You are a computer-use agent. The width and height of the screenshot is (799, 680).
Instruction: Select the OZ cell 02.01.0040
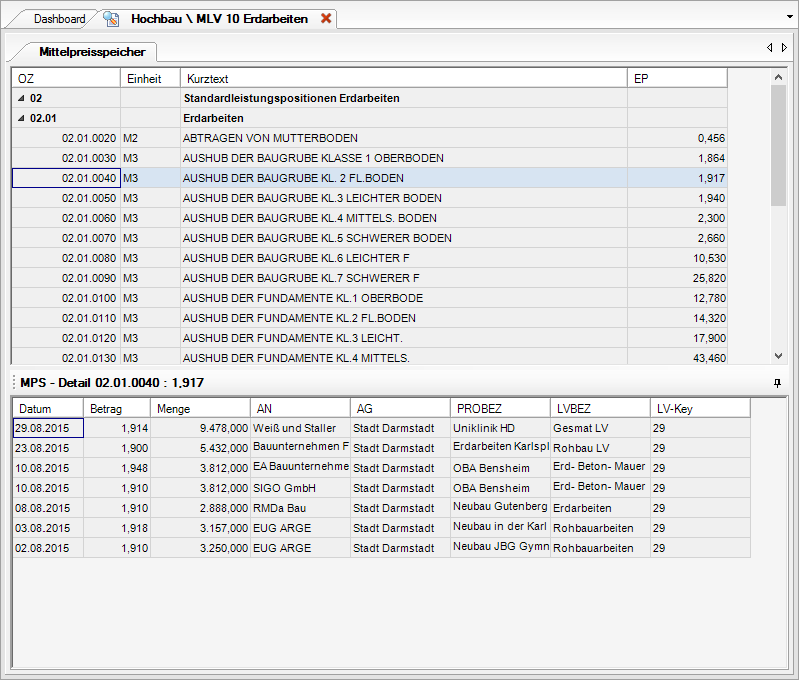coord(66,178)
